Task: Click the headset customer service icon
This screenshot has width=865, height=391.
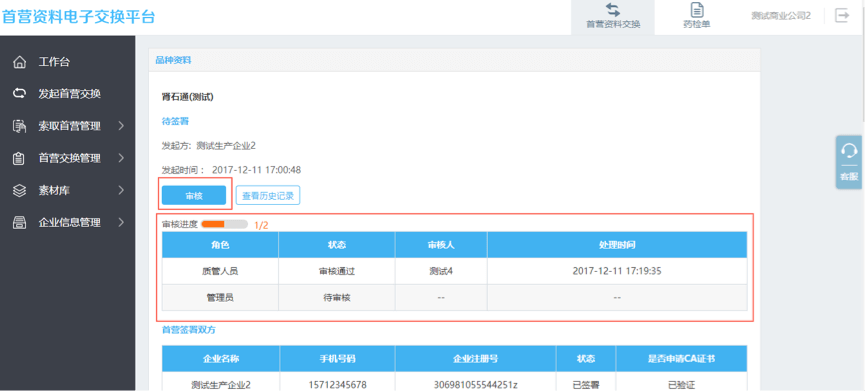Action: 849,150
